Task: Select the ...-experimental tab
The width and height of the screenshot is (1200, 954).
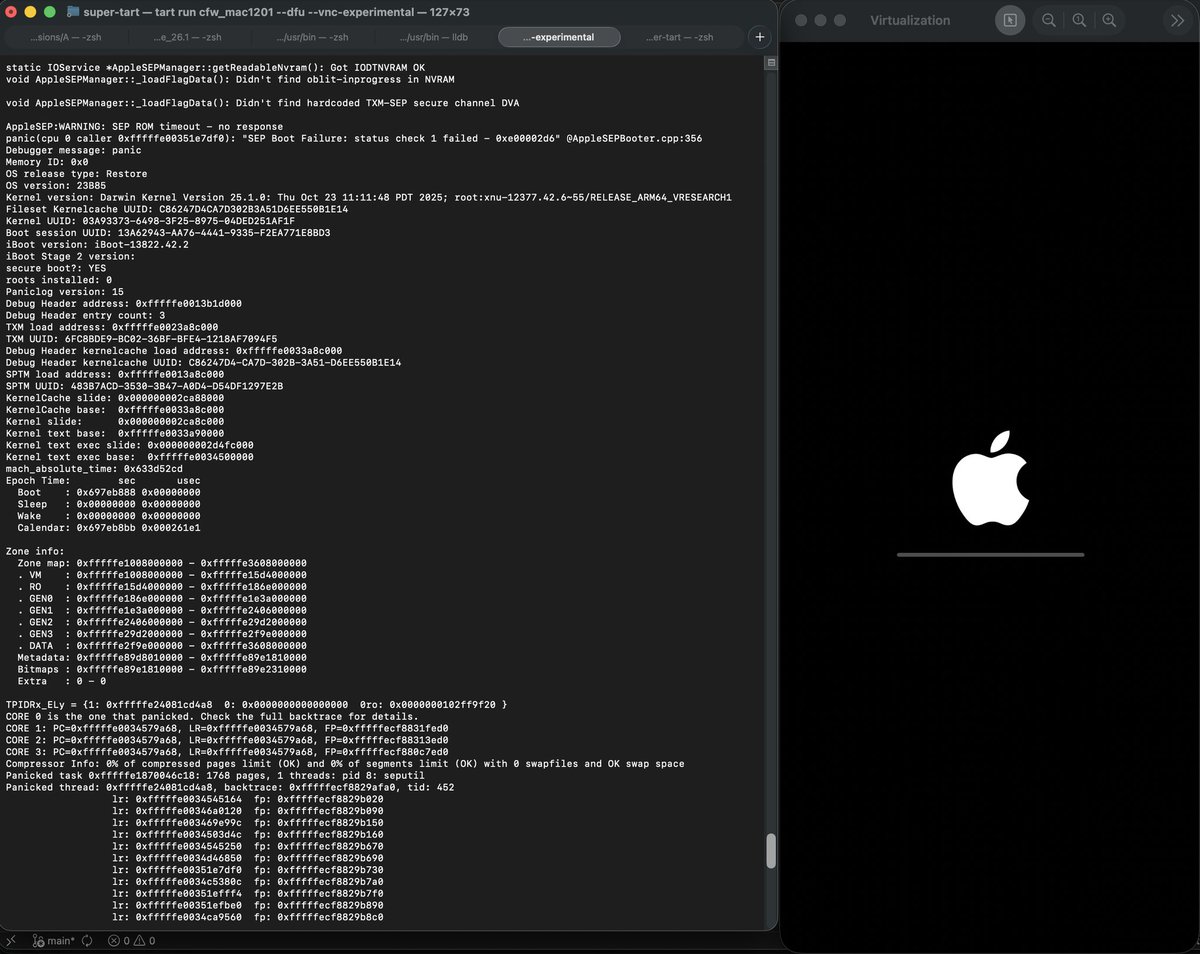Action: pos(559,37)
